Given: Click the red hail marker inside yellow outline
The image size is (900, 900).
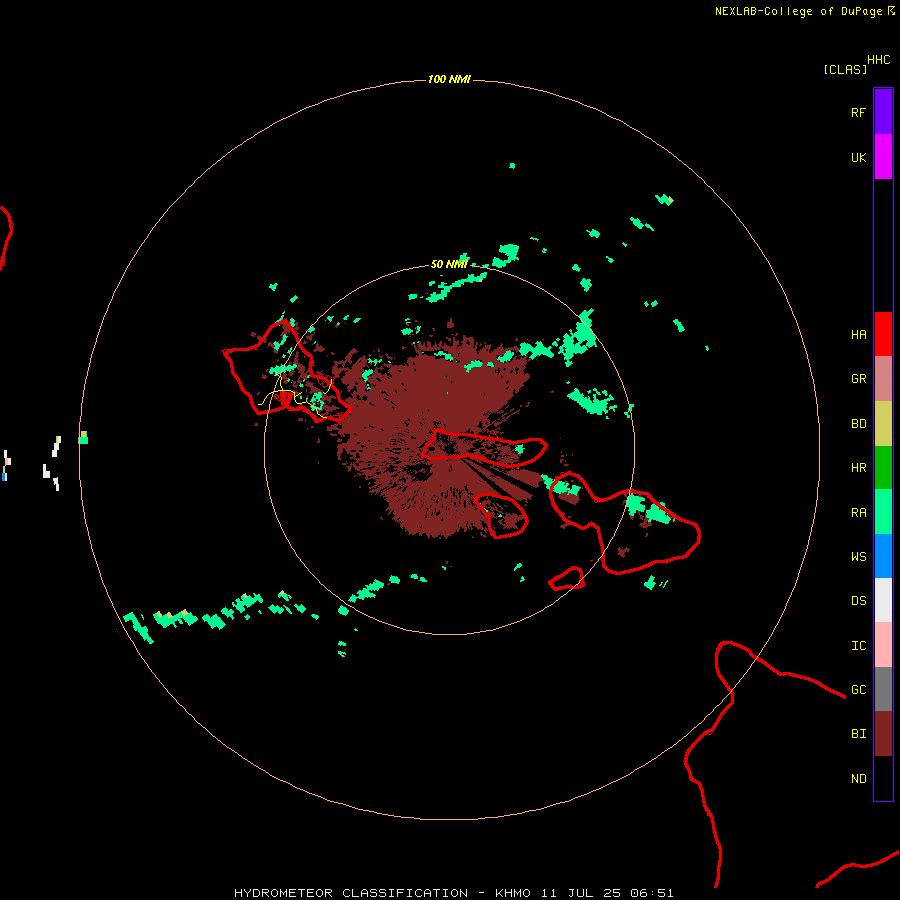Looking at the screenshot, I should pos(285,398).
